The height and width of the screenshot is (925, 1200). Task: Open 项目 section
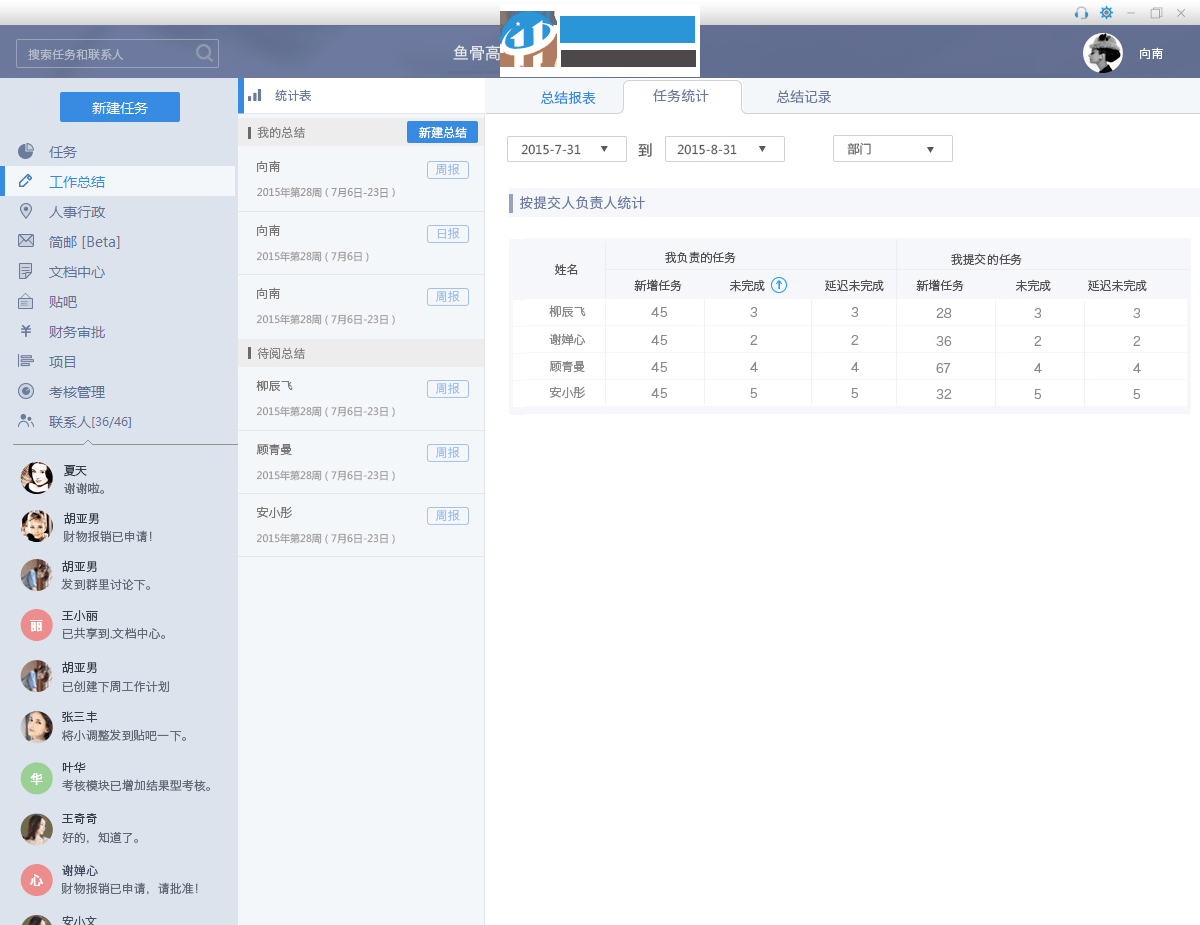point(63,362)
